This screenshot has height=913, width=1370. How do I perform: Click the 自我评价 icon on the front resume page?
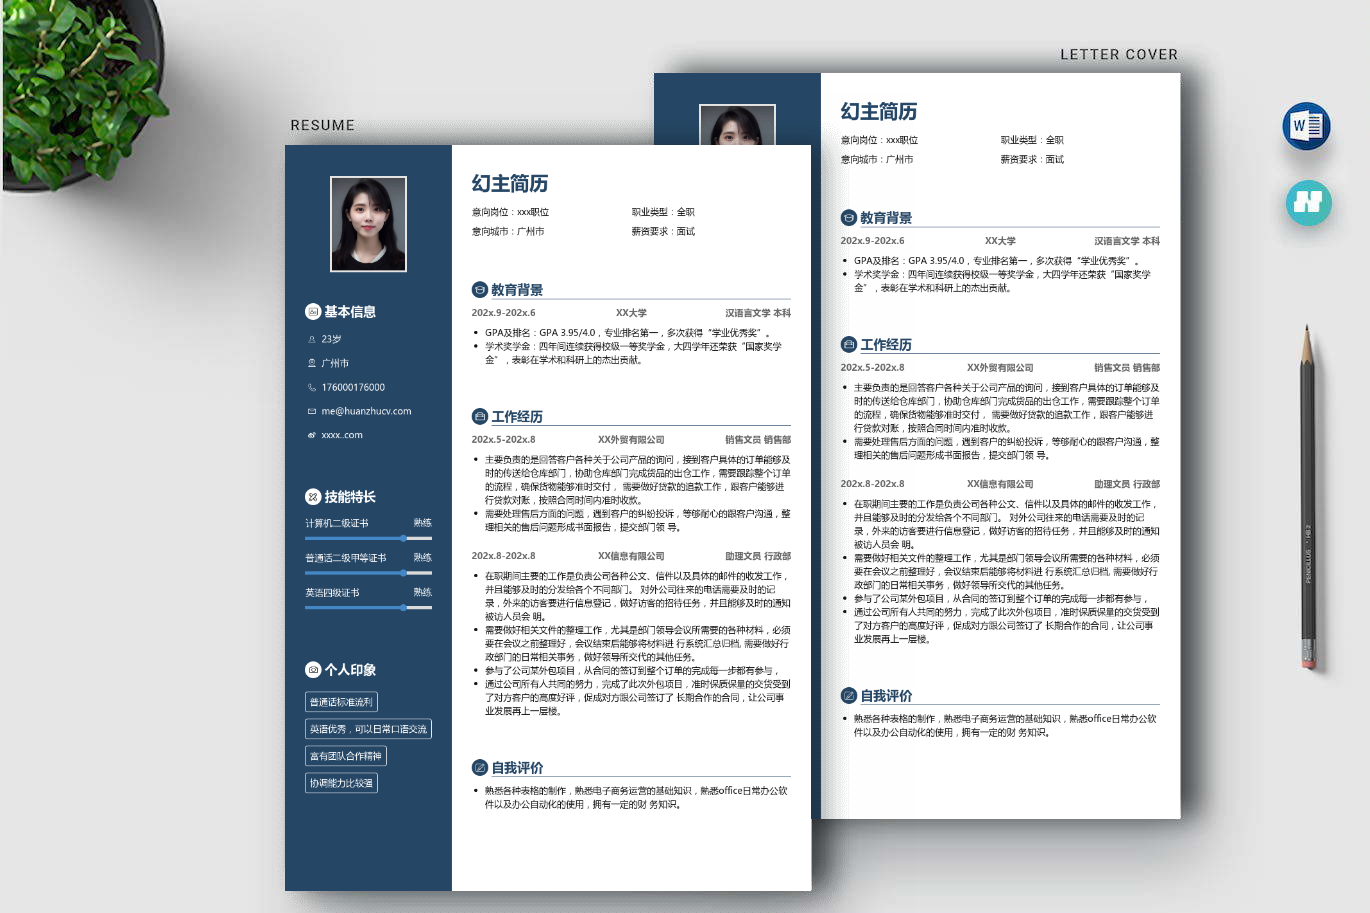click(480, 768)
